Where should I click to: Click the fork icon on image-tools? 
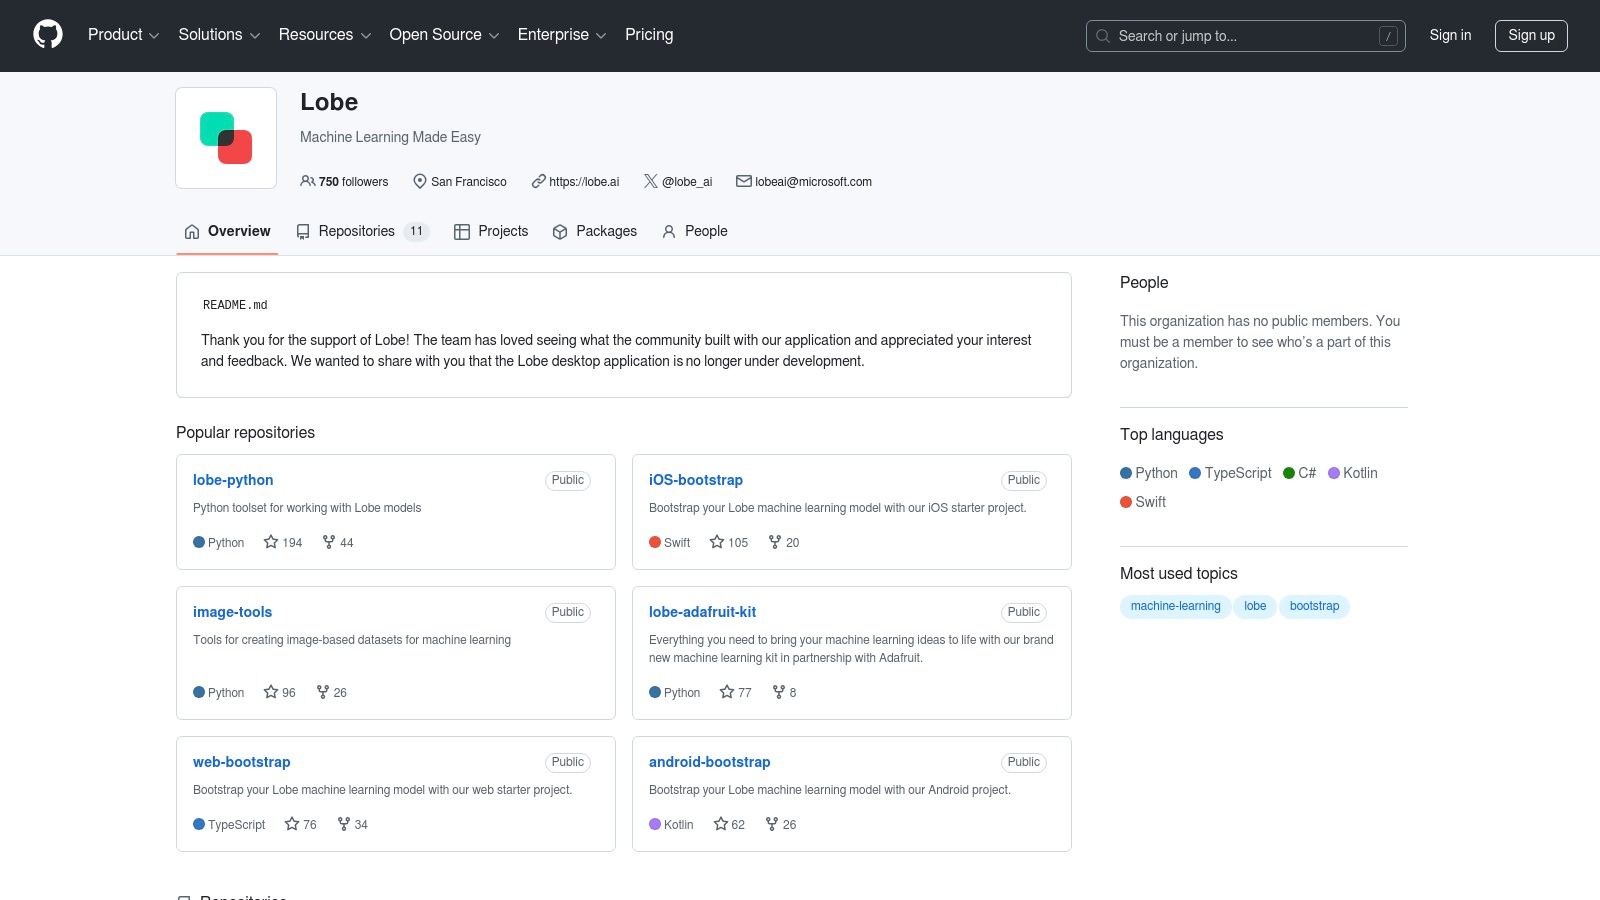pos(323,692)
